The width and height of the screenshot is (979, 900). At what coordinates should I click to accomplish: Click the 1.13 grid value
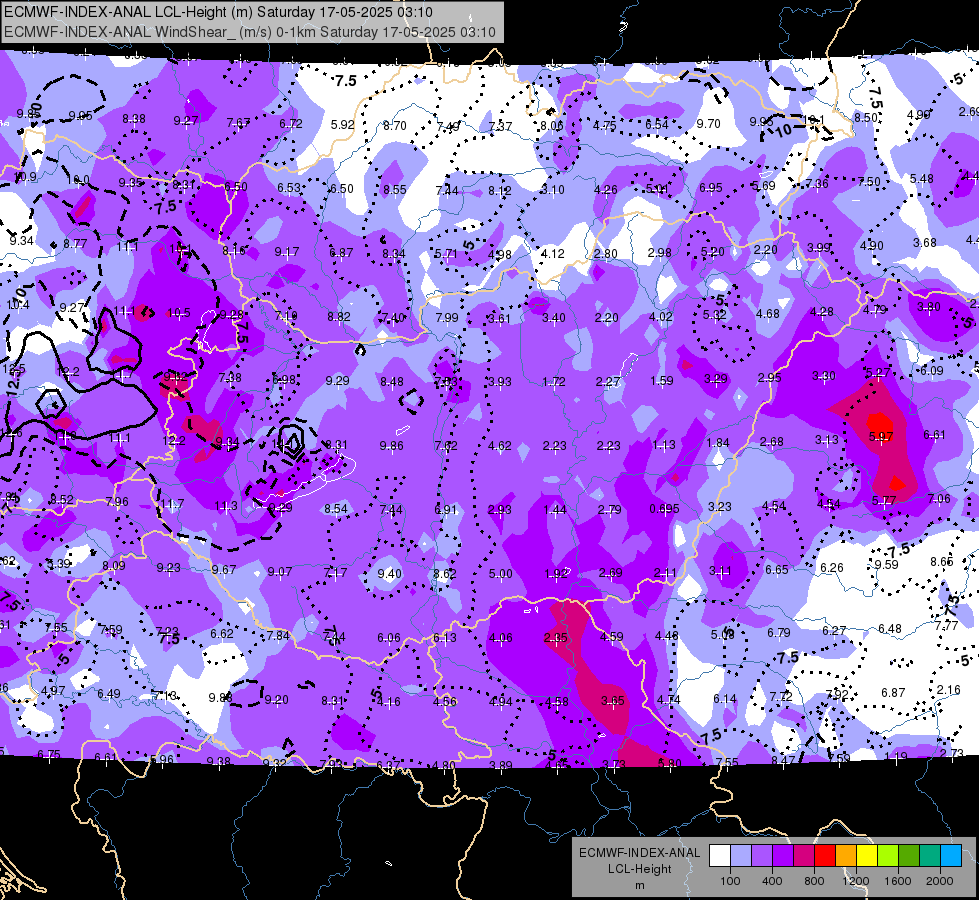664,445
